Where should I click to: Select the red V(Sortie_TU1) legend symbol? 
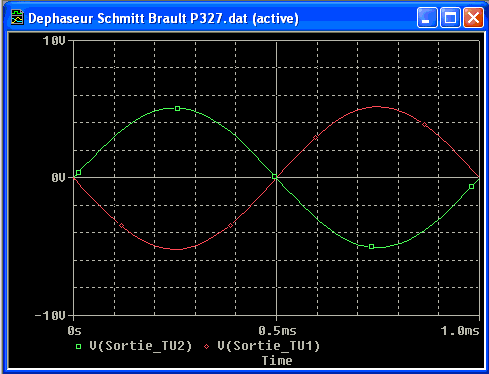[207, 346]
